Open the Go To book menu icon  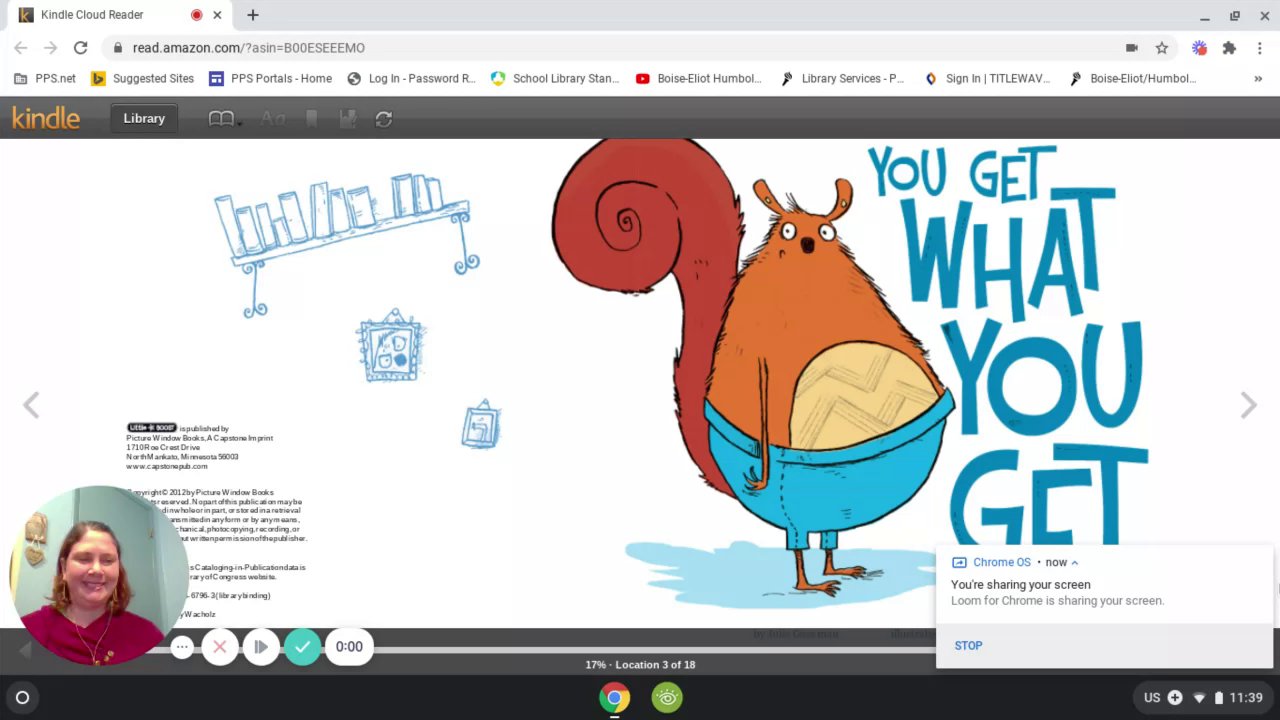pos(224,119)
